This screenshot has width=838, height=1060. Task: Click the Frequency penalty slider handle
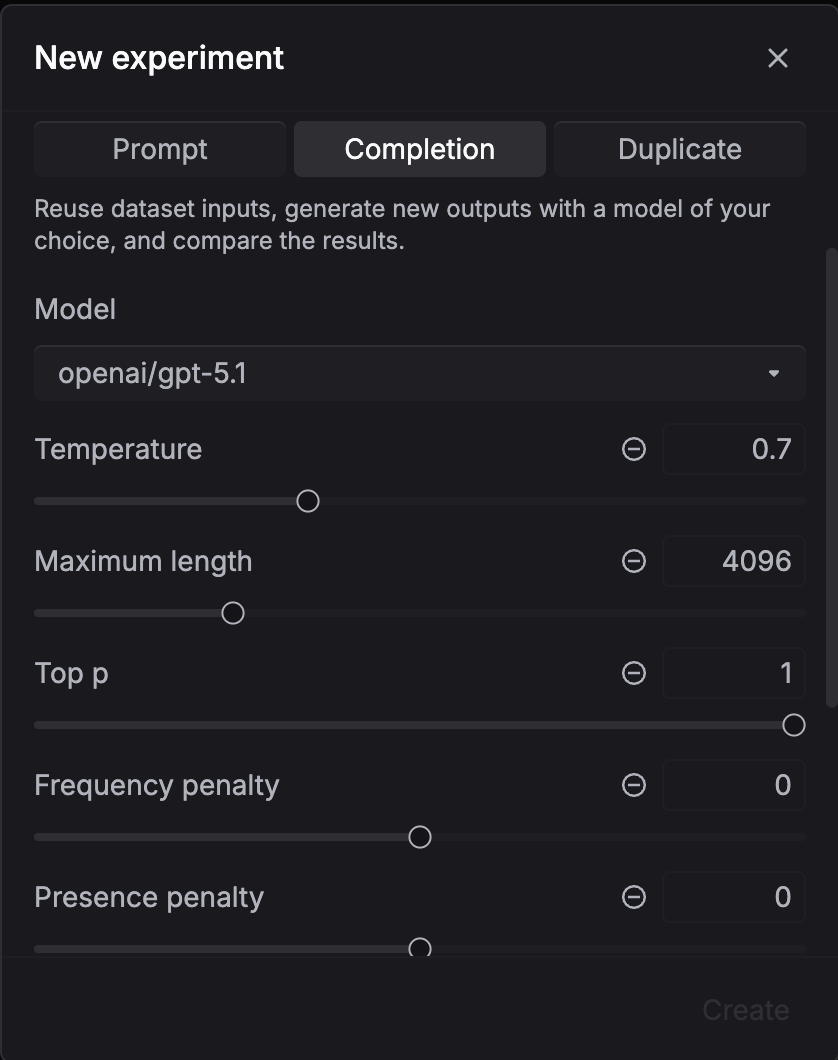click(421, 837)
